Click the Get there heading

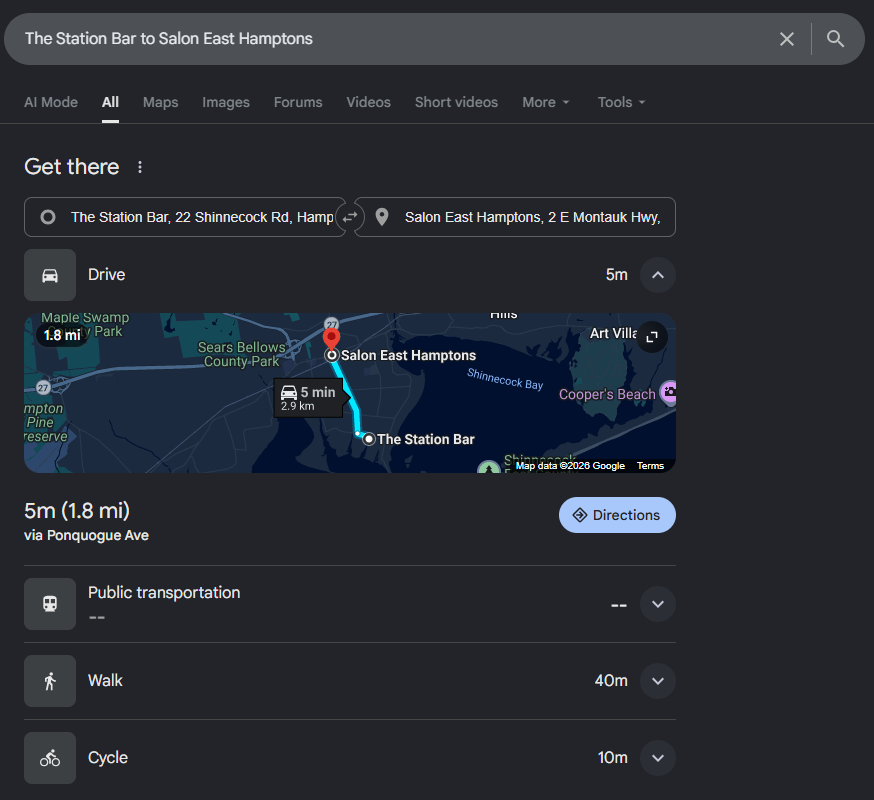(72, 167)
